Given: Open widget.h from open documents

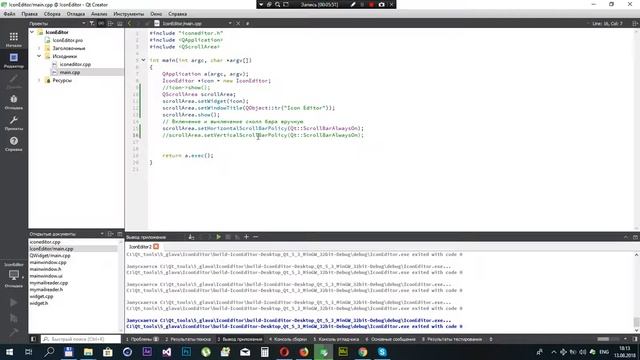Looking at the screenshot, I should pyautogui.click(x=39, y=303).
